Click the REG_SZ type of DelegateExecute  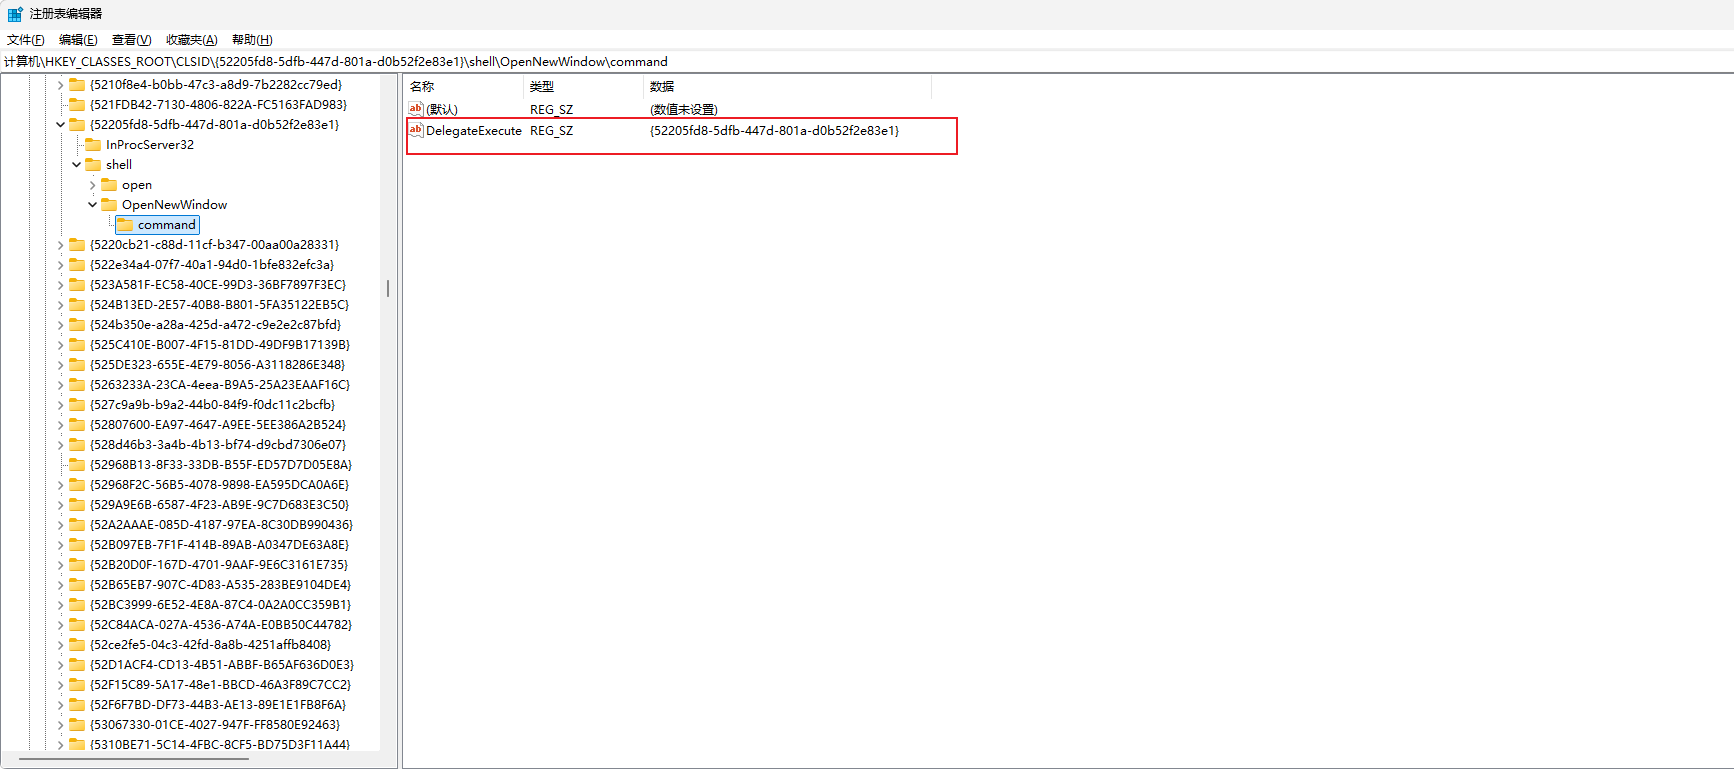pyautogui.click(x=552, y=131)
